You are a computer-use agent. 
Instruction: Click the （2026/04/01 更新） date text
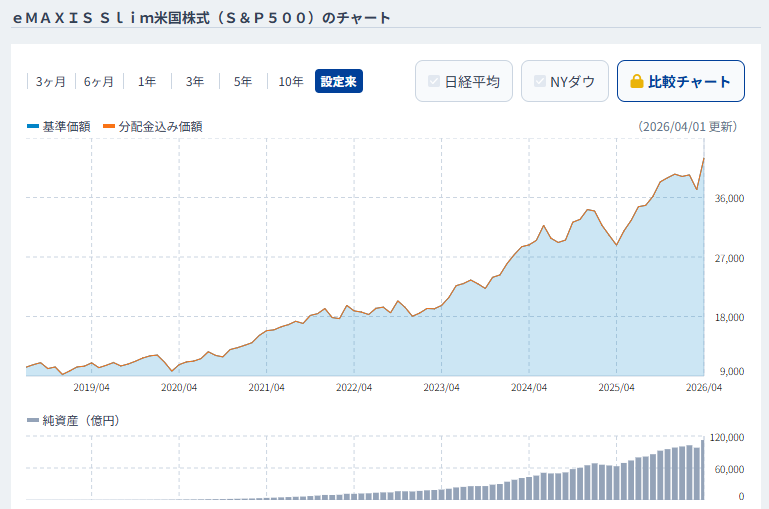pyautogui.click(x=687, y=127)
